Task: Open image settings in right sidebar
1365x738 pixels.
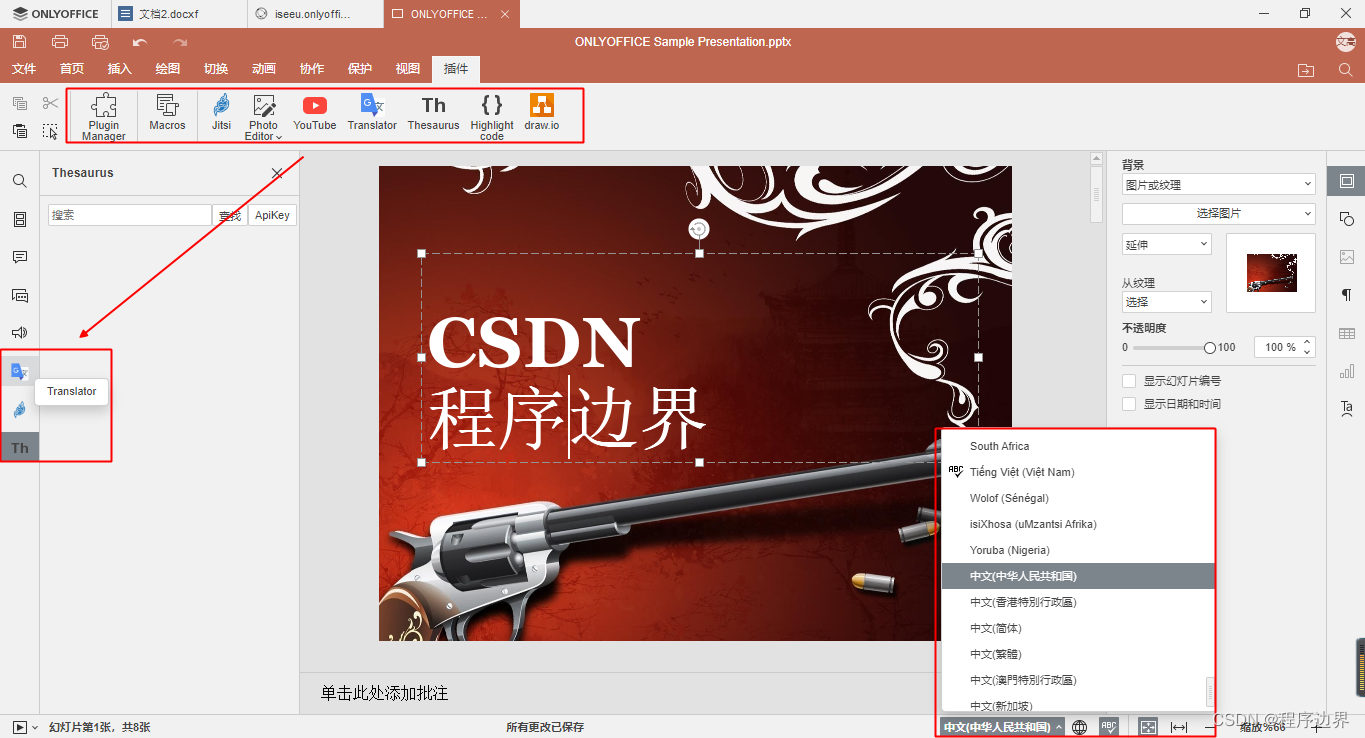Action: [1346, 257]
